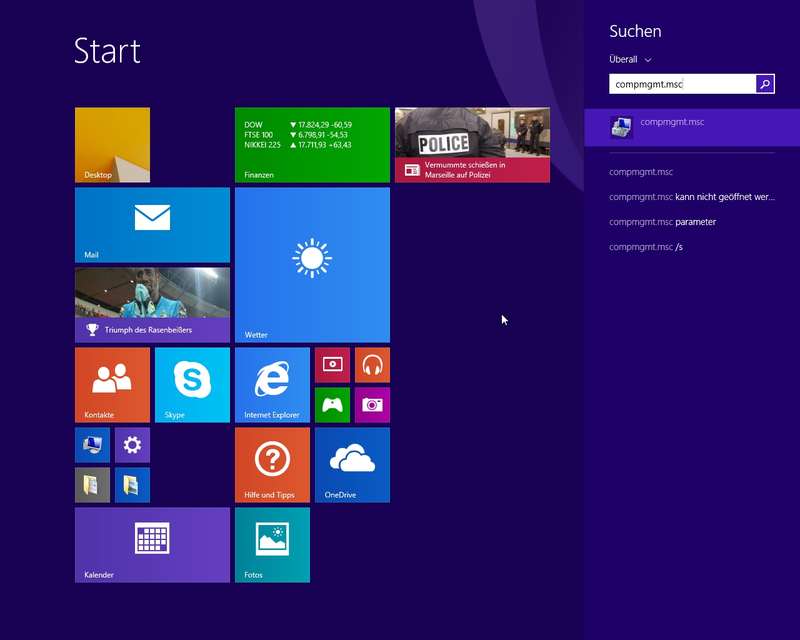This screenshot has height=640, width=800.
Task: Open the Wetter weather tile
Action: (x=312, y=264)
